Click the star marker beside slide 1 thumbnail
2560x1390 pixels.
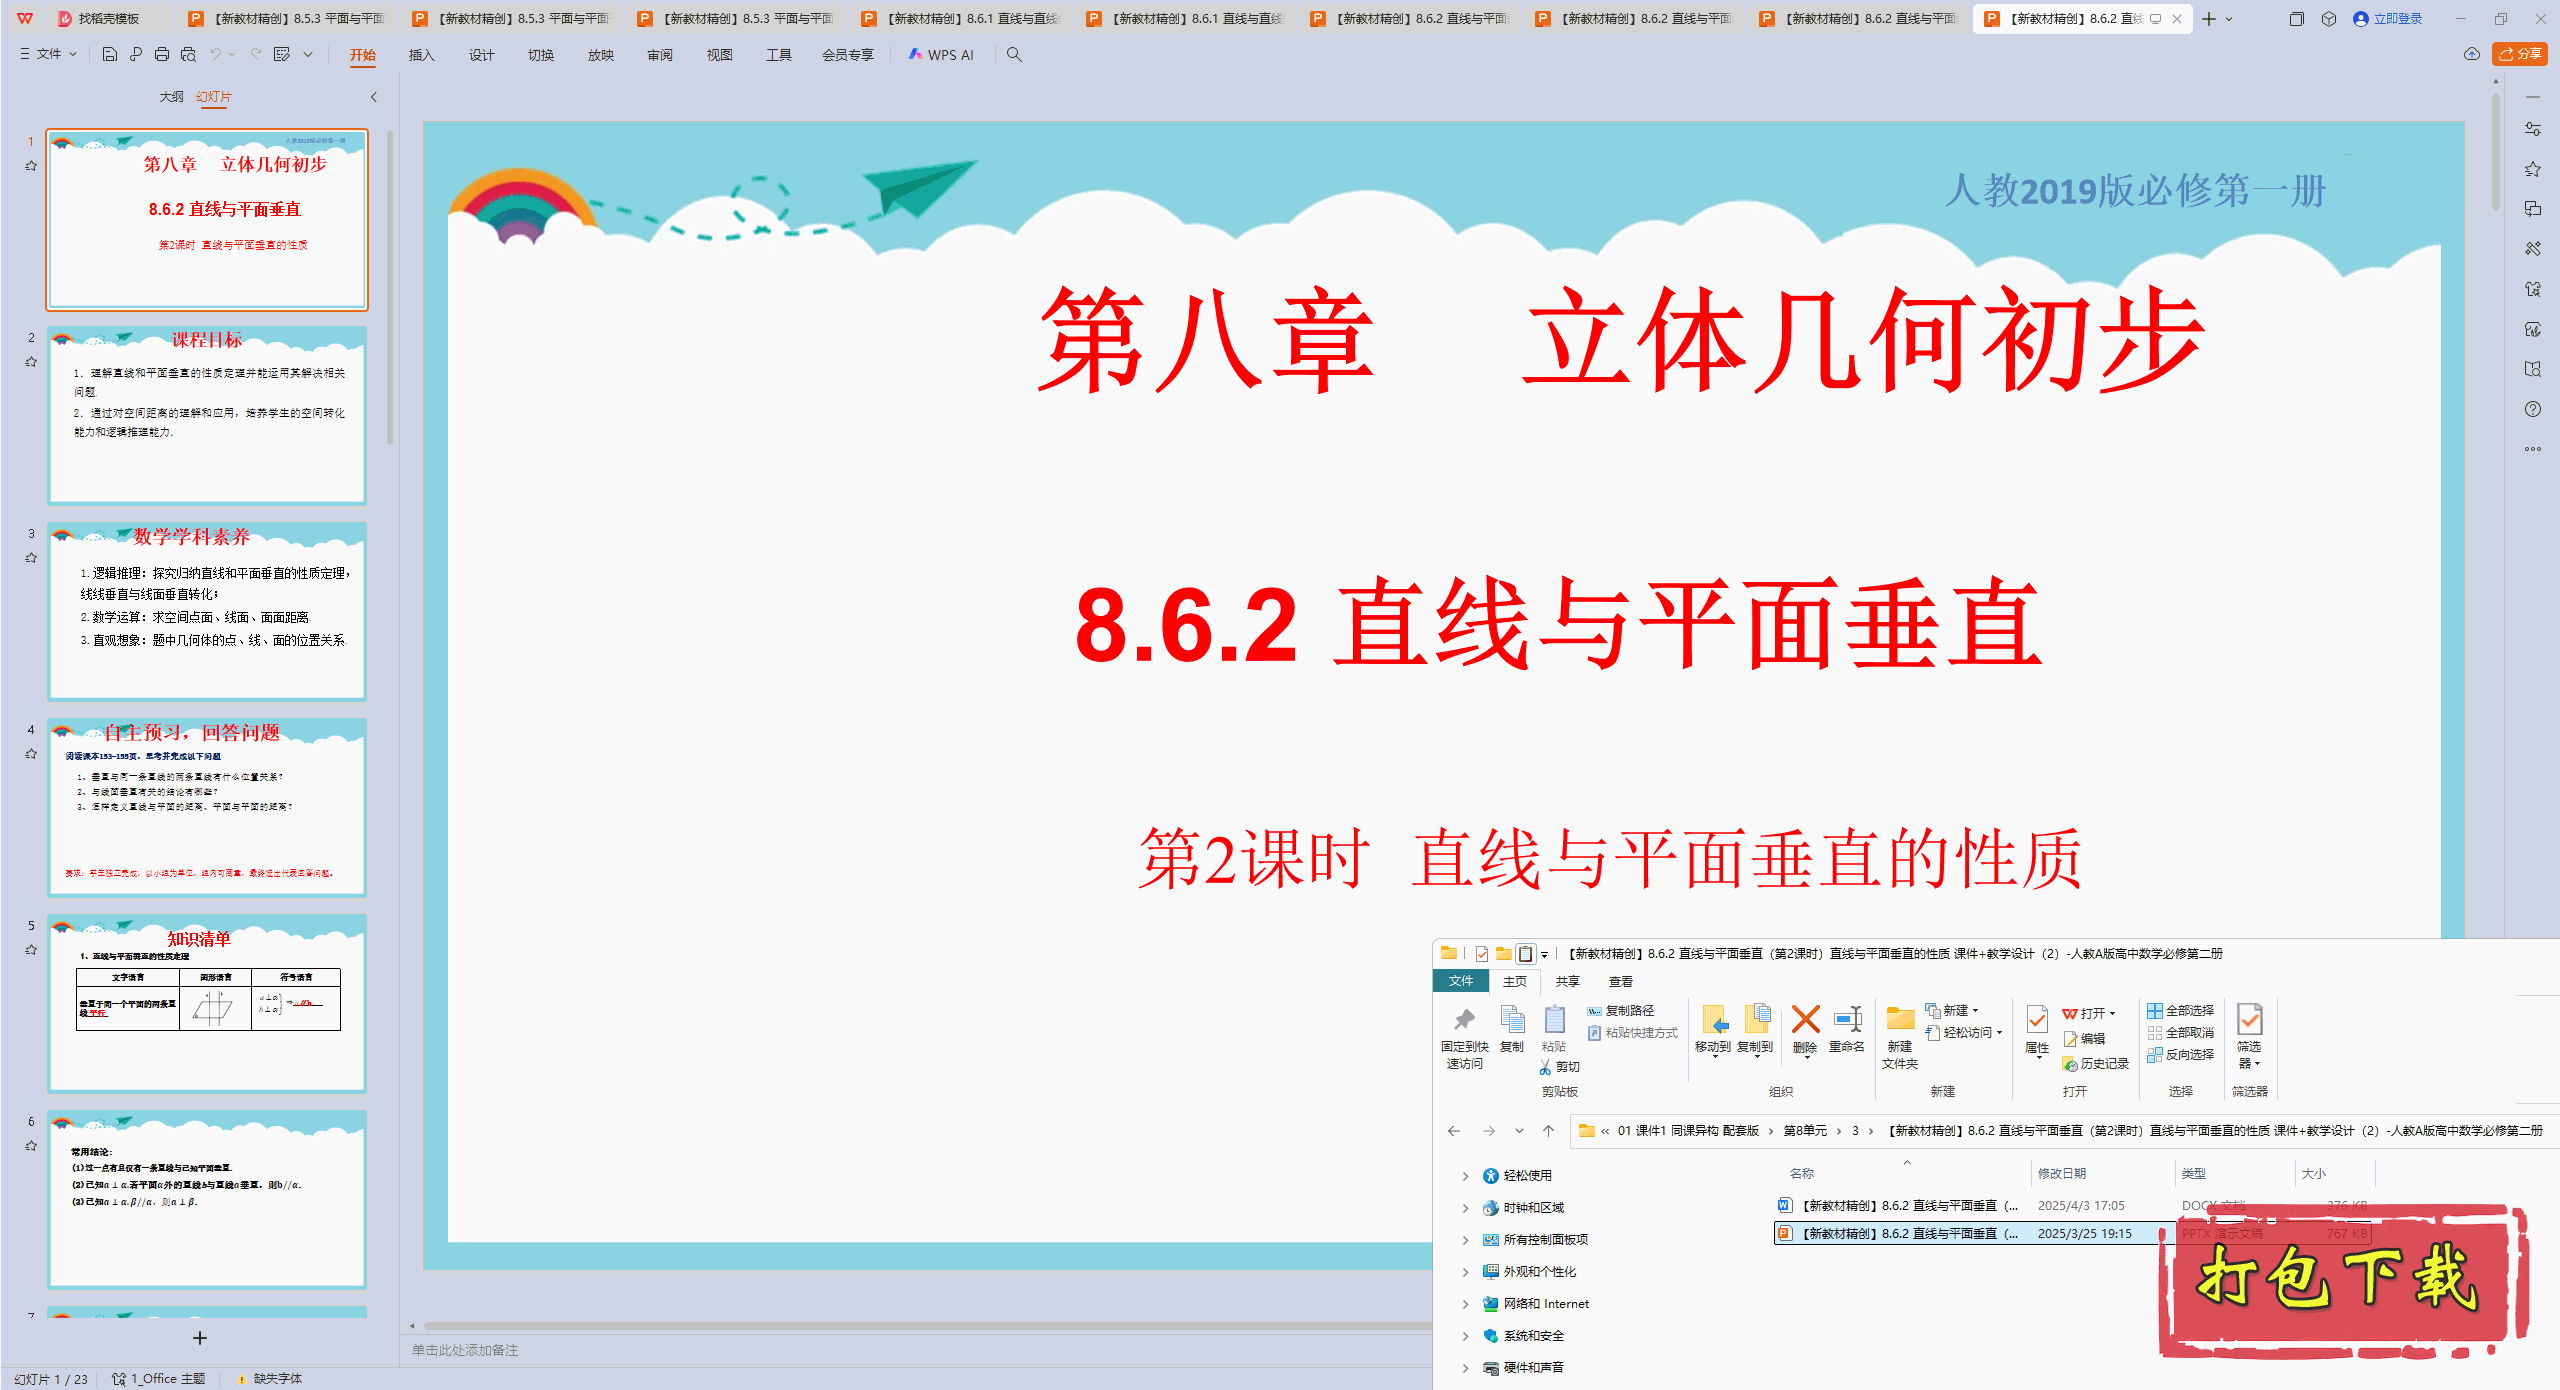click(31, 166)
